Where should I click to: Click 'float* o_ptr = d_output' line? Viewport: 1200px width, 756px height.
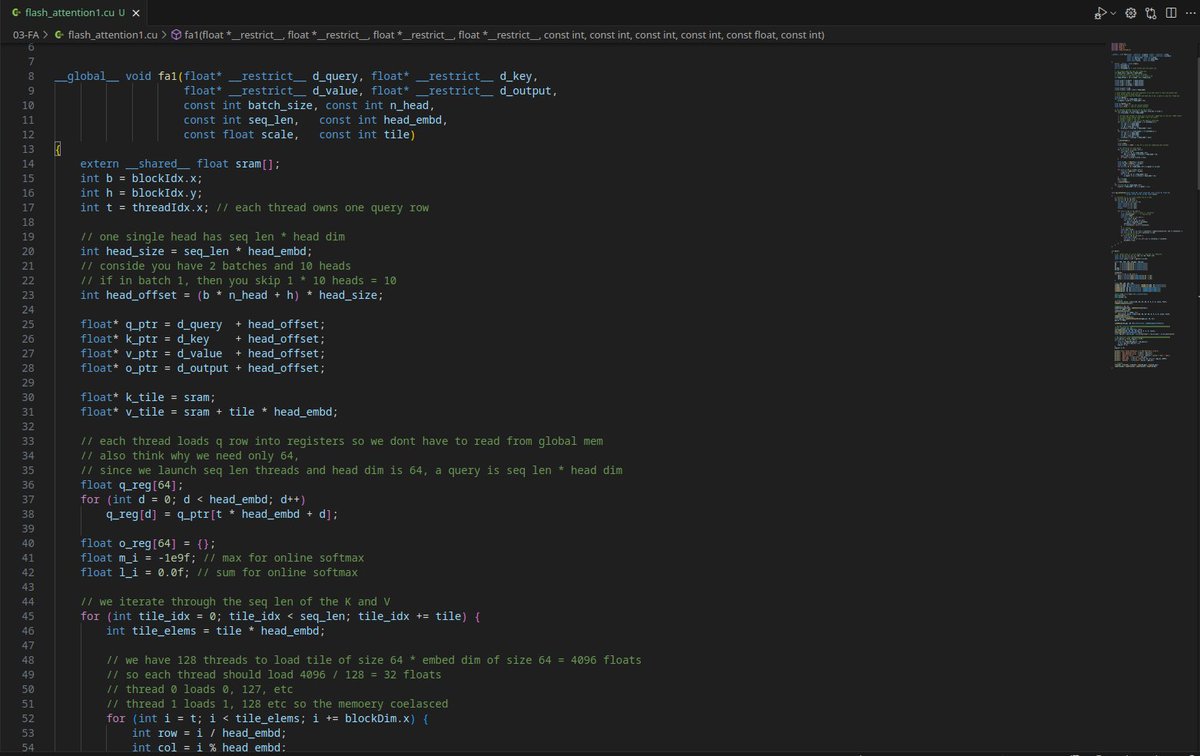203,367
